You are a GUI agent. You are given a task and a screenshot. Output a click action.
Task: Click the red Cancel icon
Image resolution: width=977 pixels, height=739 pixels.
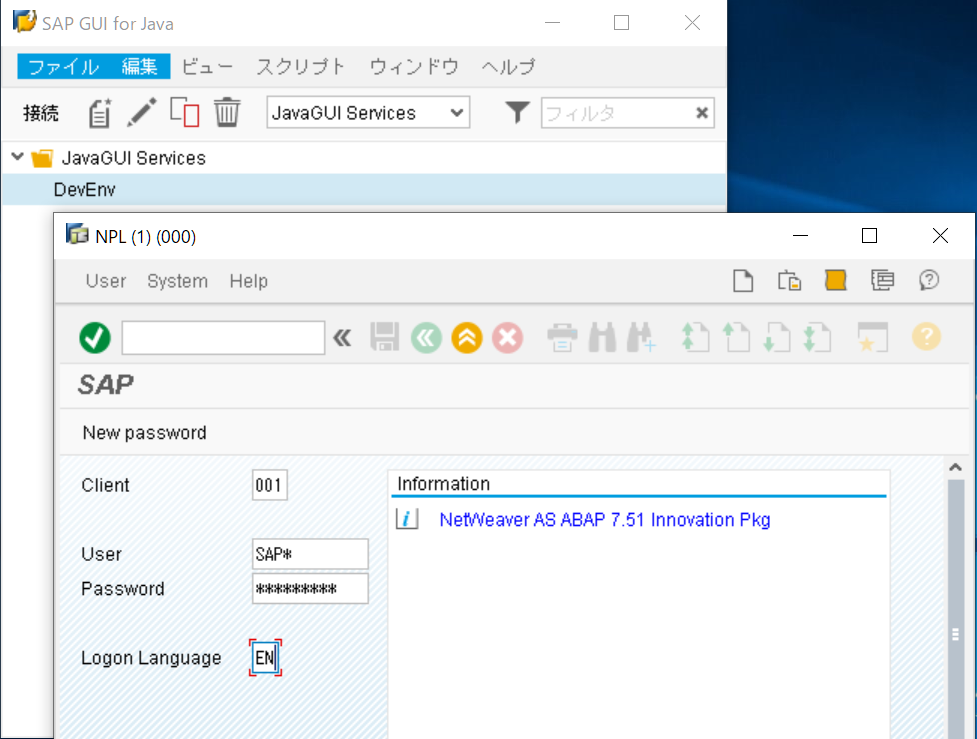(x=508, y=338)
